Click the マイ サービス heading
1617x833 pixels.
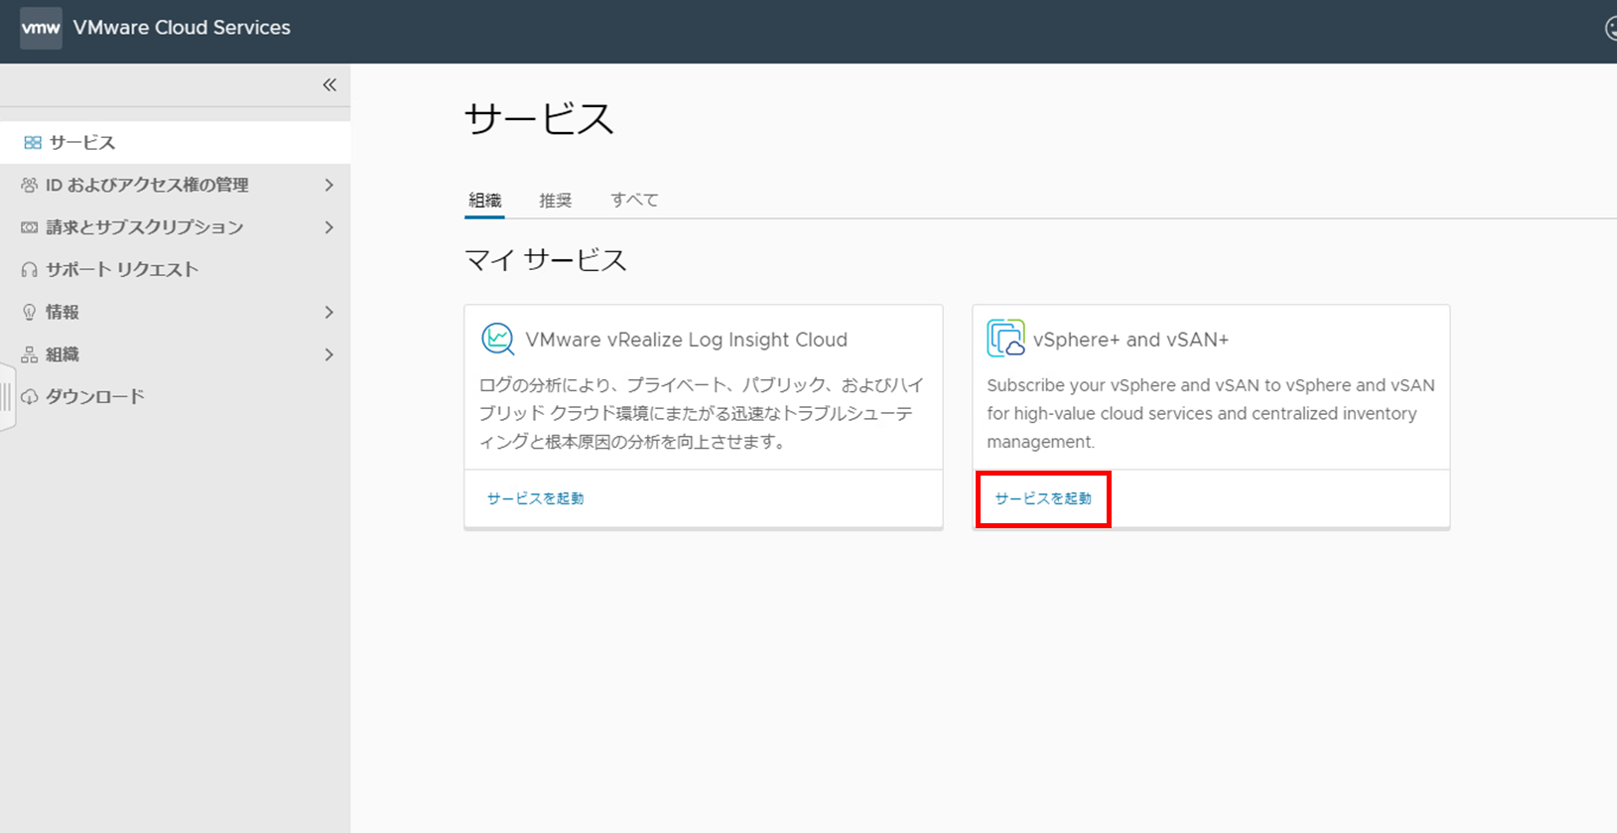coord(546,260)
